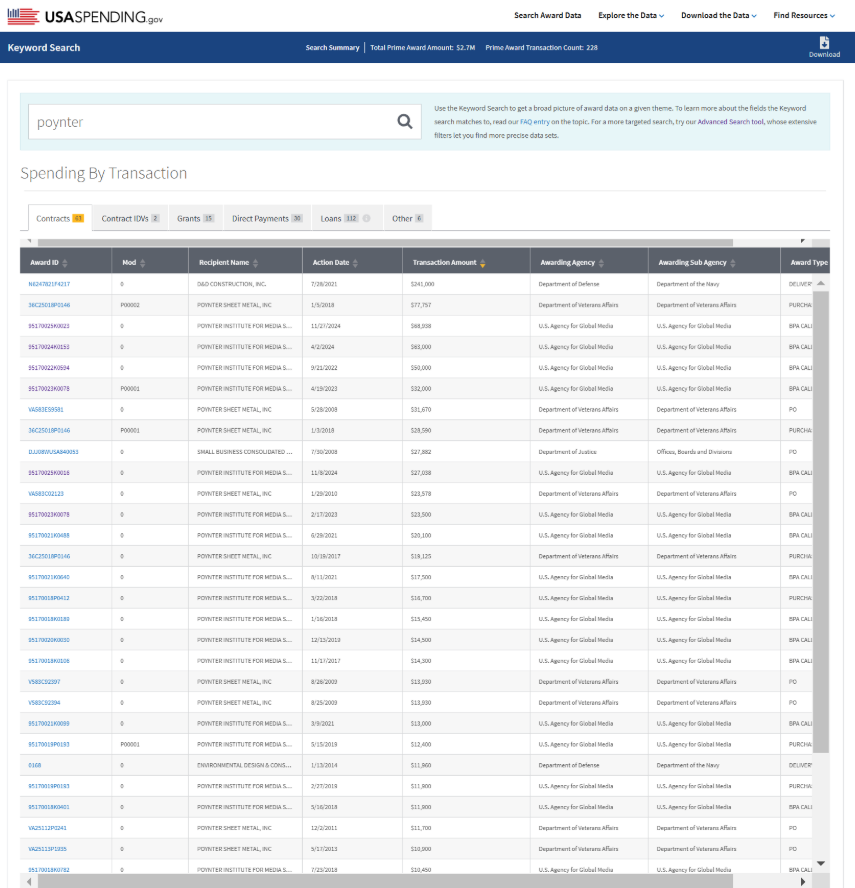This screenshot has width=855, height=888.
Task: Select the Direct Payments tab
Action: click(267, 218)
